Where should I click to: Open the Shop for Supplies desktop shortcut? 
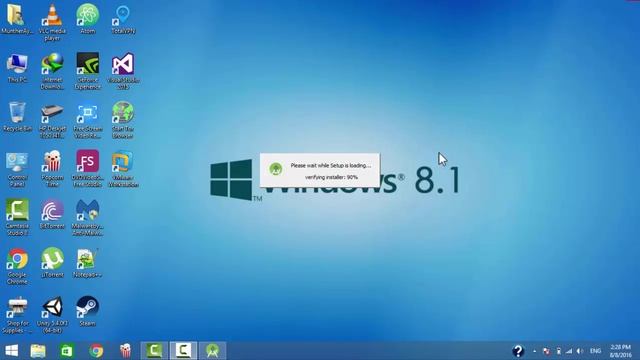tap(17, 315)
